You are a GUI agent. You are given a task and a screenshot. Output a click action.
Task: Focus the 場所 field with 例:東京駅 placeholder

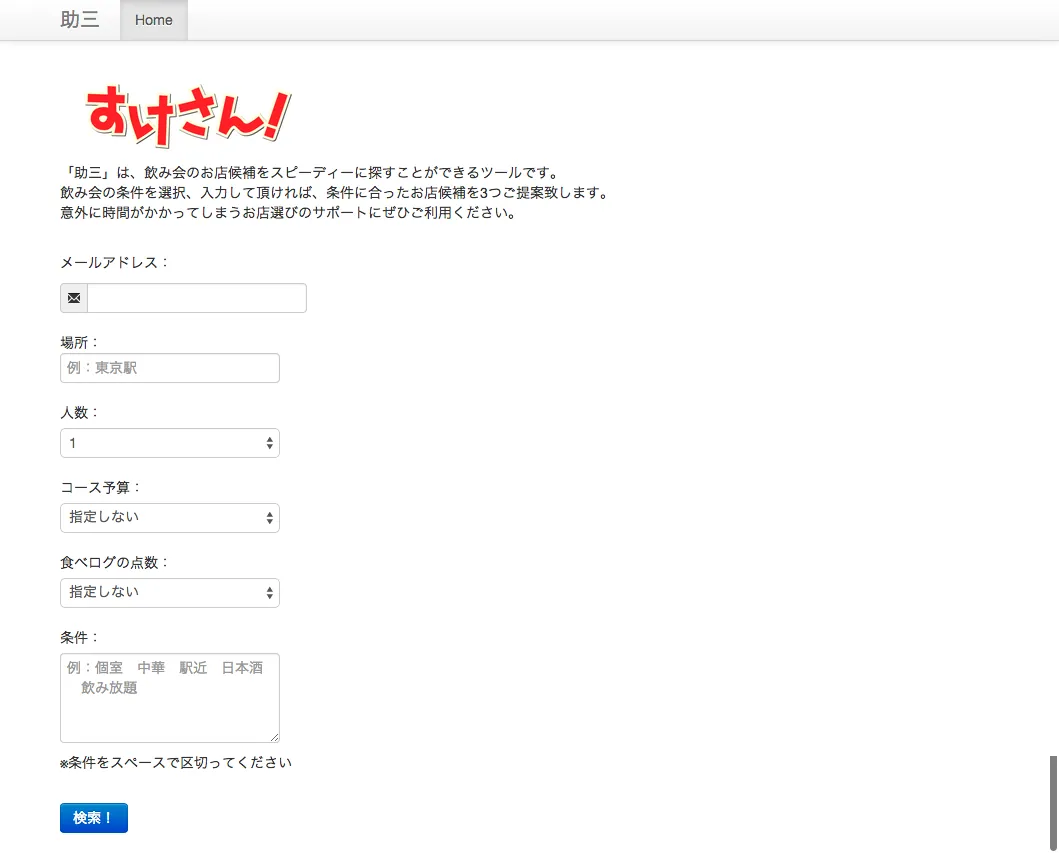click(x=170, y=368)
